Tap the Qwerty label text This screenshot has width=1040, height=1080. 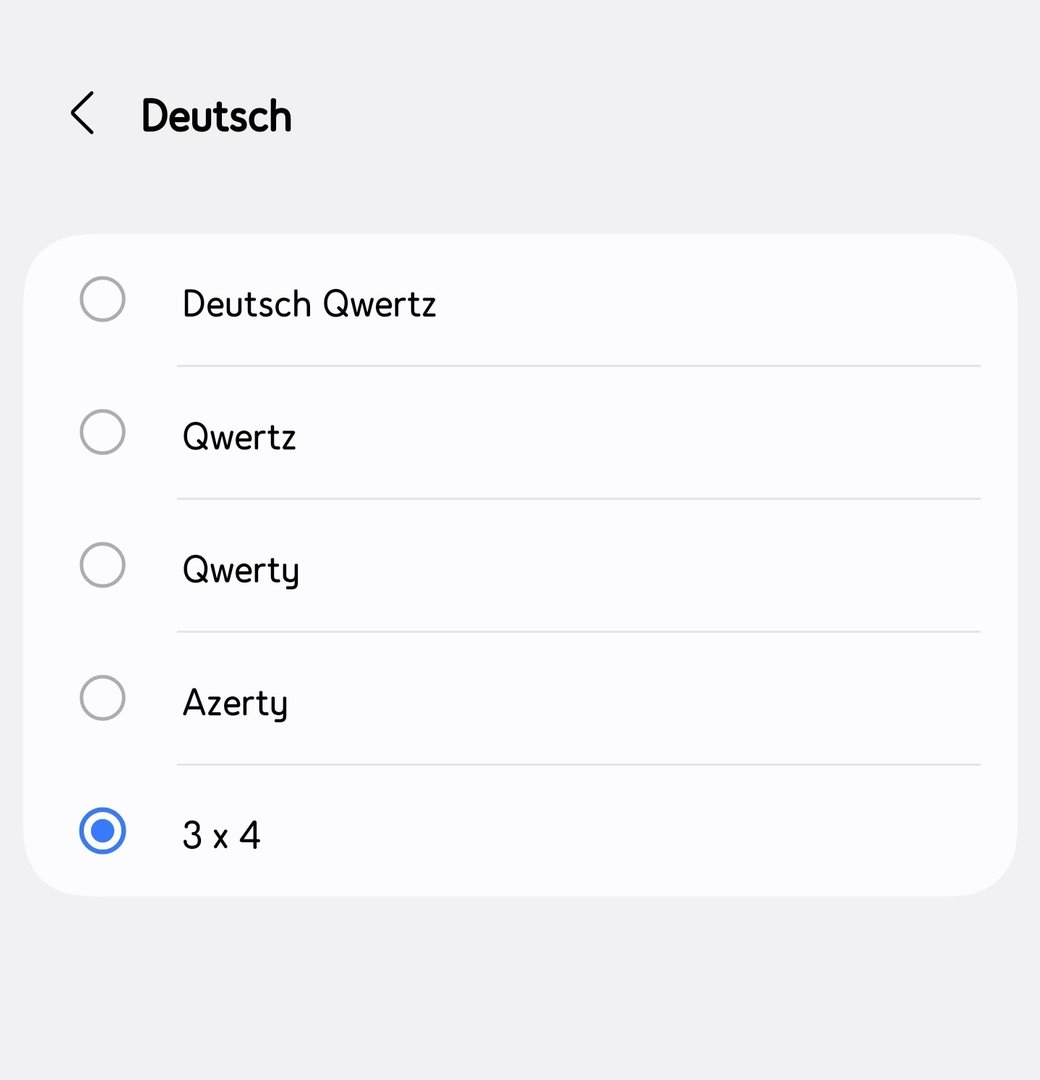(240, 570)
